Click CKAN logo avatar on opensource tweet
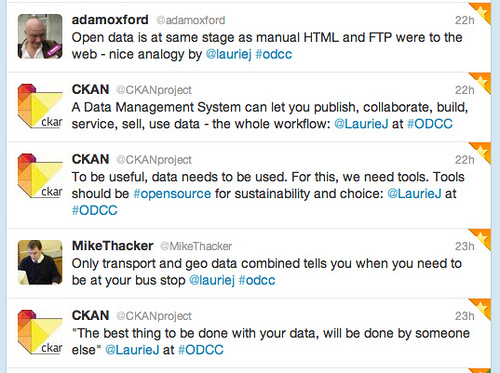This screenshot has width=500, height=373. 40,176
